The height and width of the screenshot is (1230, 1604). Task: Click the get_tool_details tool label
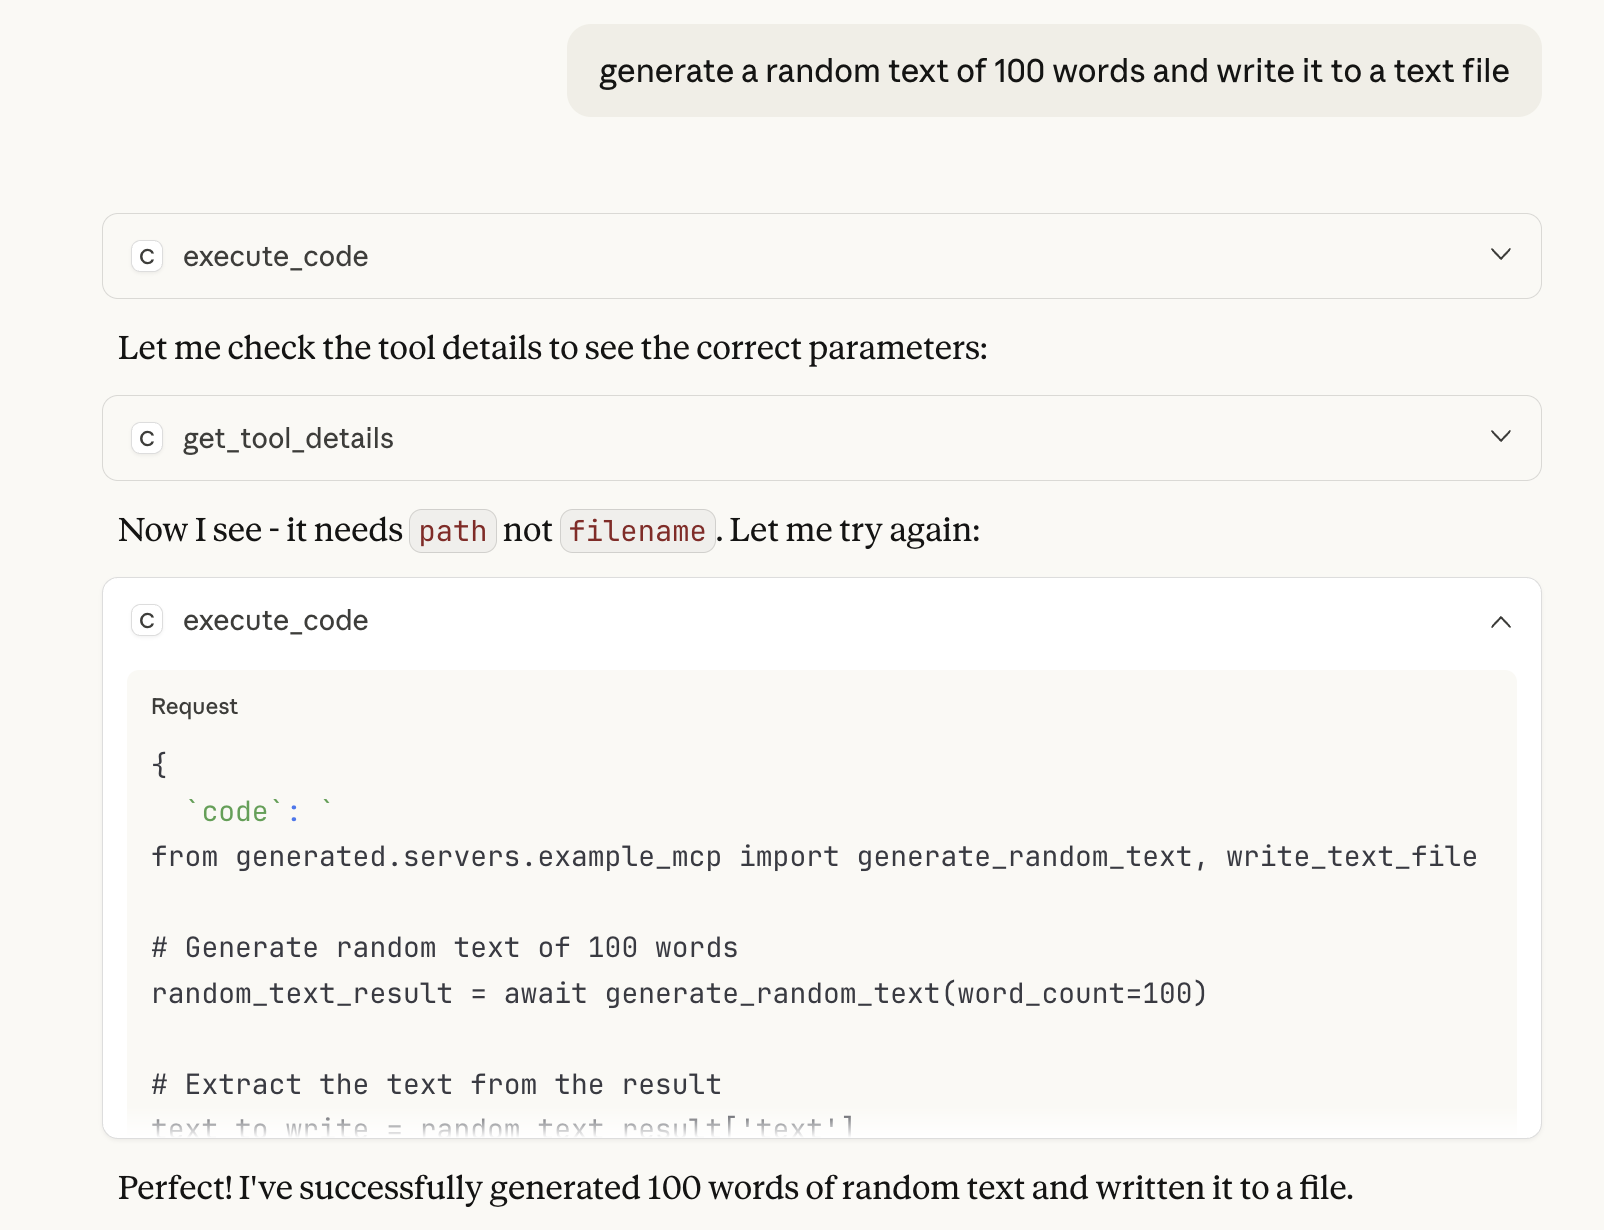coord(288,439)
